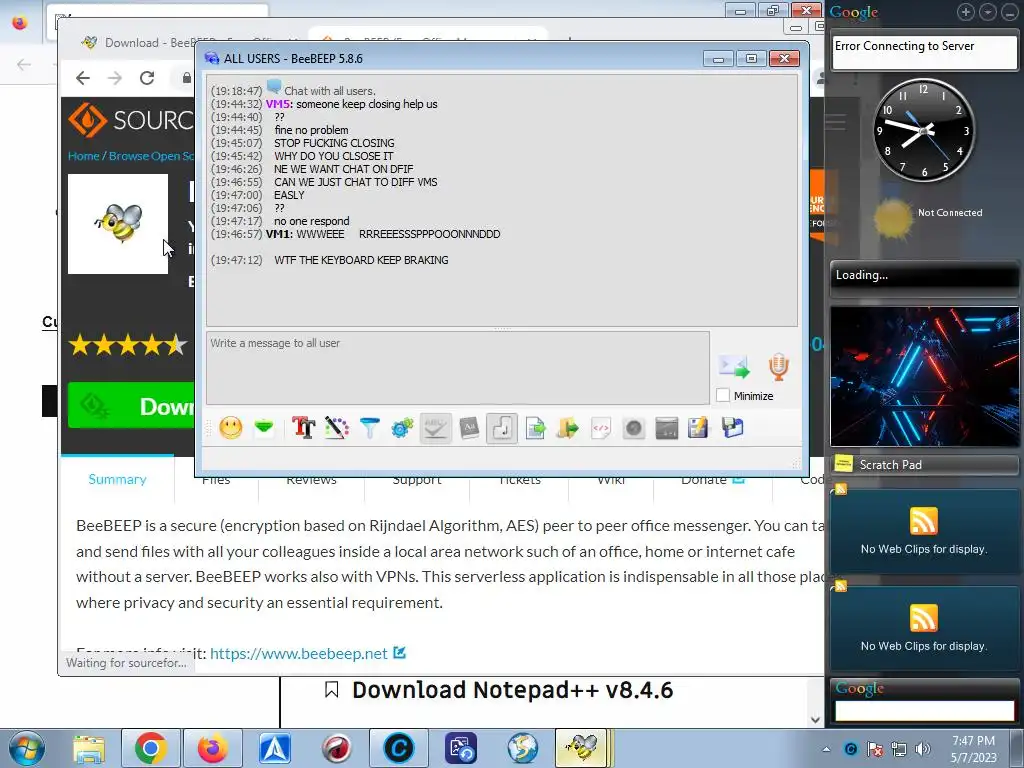
Task: Go back in the browser window
Action: pyautogui.click(x=83, y=78)
